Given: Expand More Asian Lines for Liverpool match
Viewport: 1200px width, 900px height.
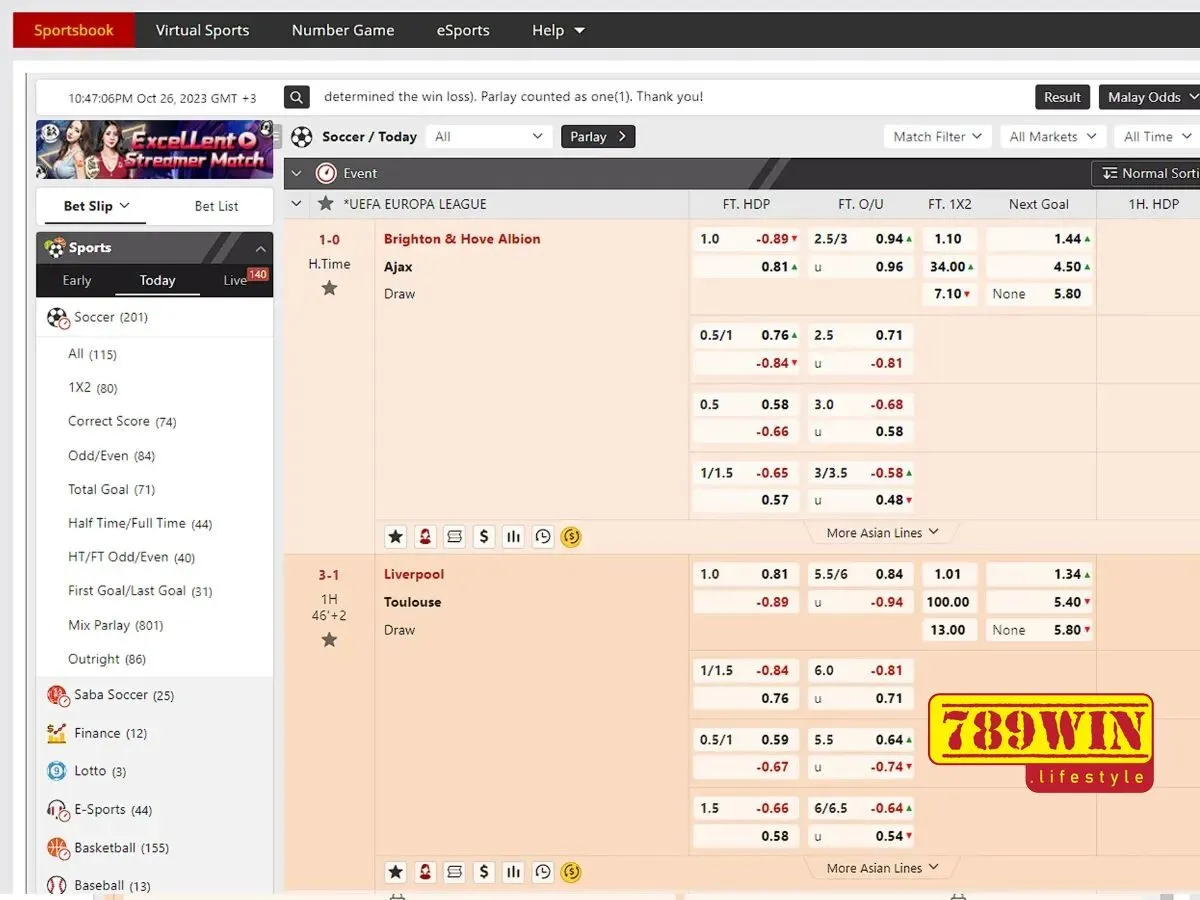Looking at the screenshot, I should pos(879,867).
